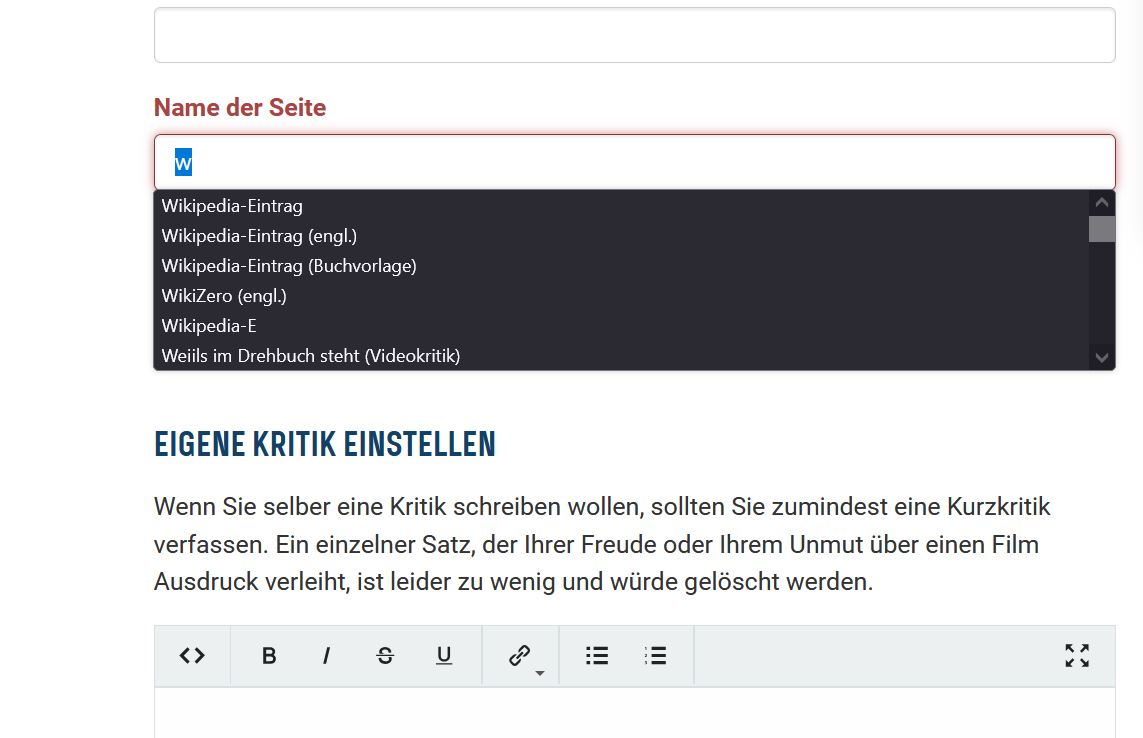Image resolution: width=1143 pixels, height=738 pixels.
Task: Choose the "Wikipedia-E" suggestion
Action: 621,325
